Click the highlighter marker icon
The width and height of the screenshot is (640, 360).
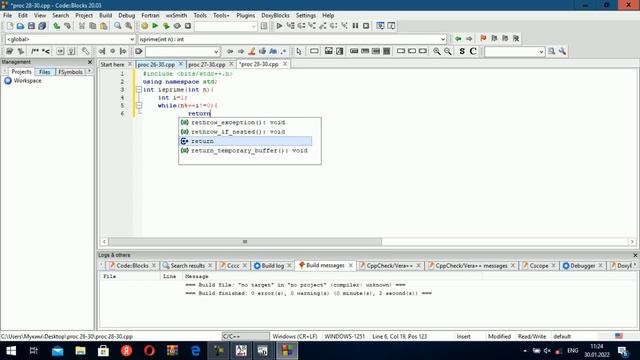click(252, 51)
